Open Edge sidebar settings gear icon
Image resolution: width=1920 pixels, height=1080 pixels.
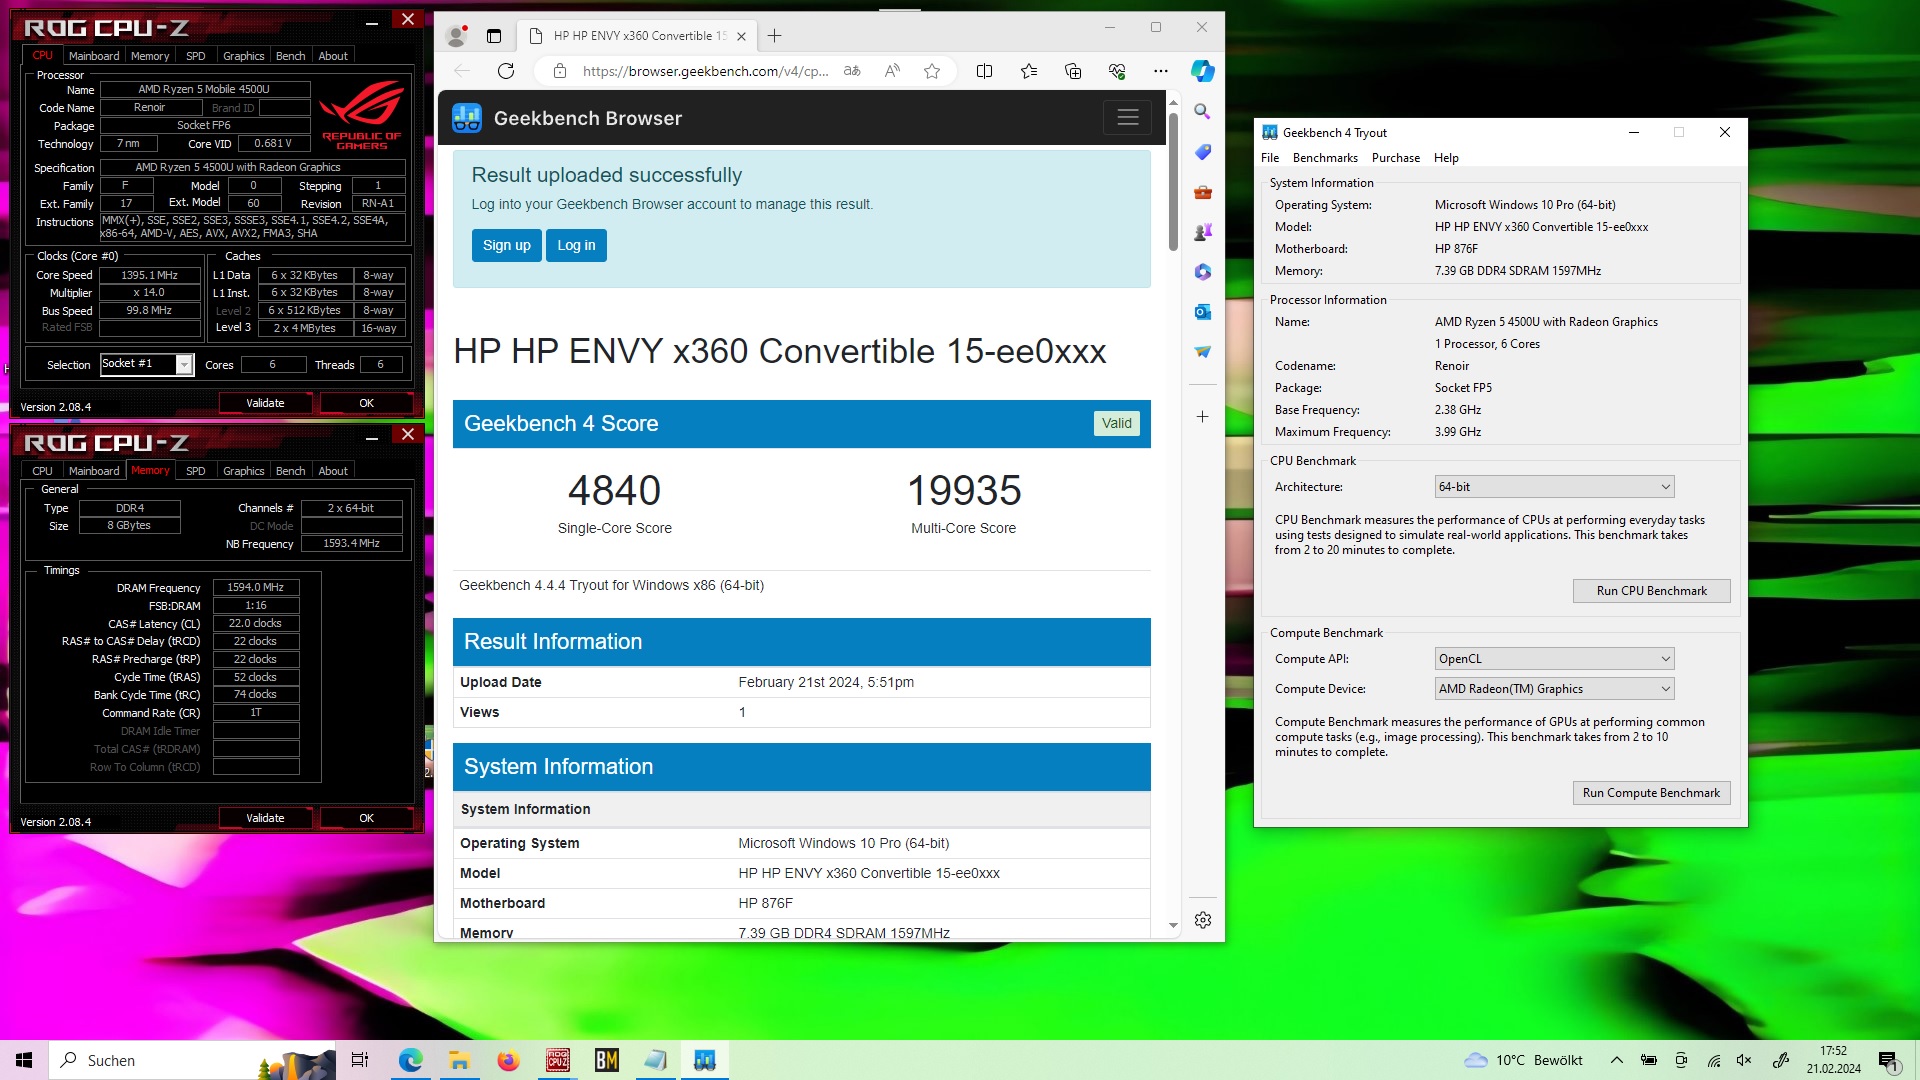point(1203,920)
